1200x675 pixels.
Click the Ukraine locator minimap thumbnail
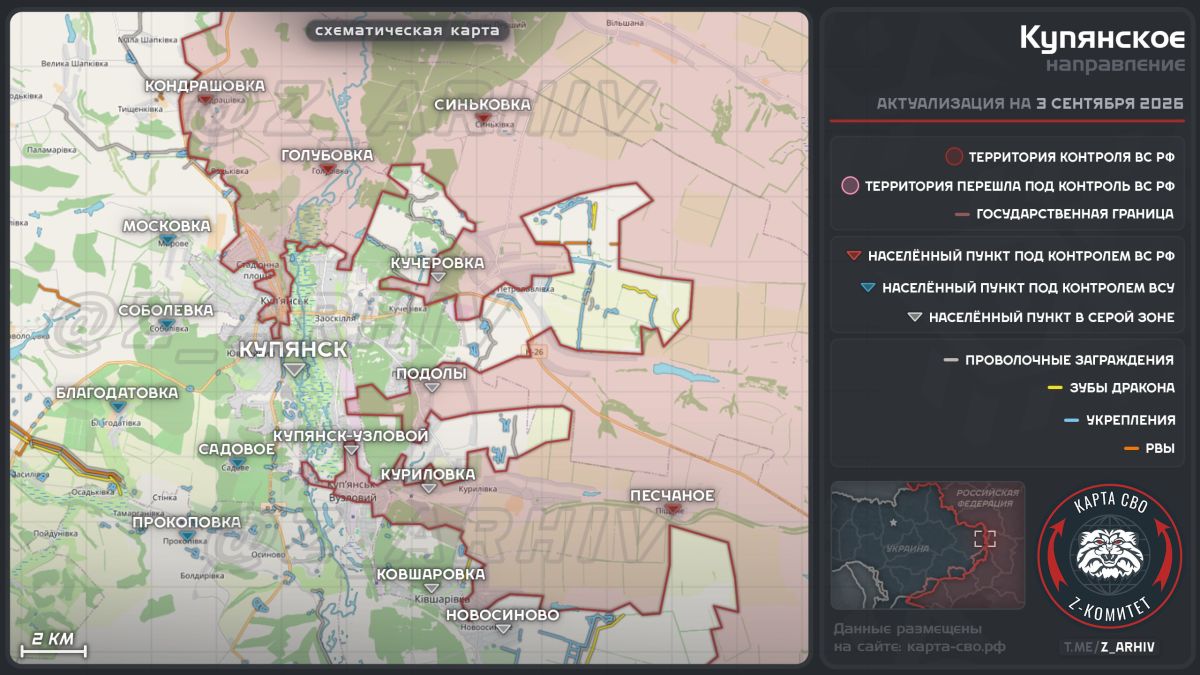[x=928, y=545]
